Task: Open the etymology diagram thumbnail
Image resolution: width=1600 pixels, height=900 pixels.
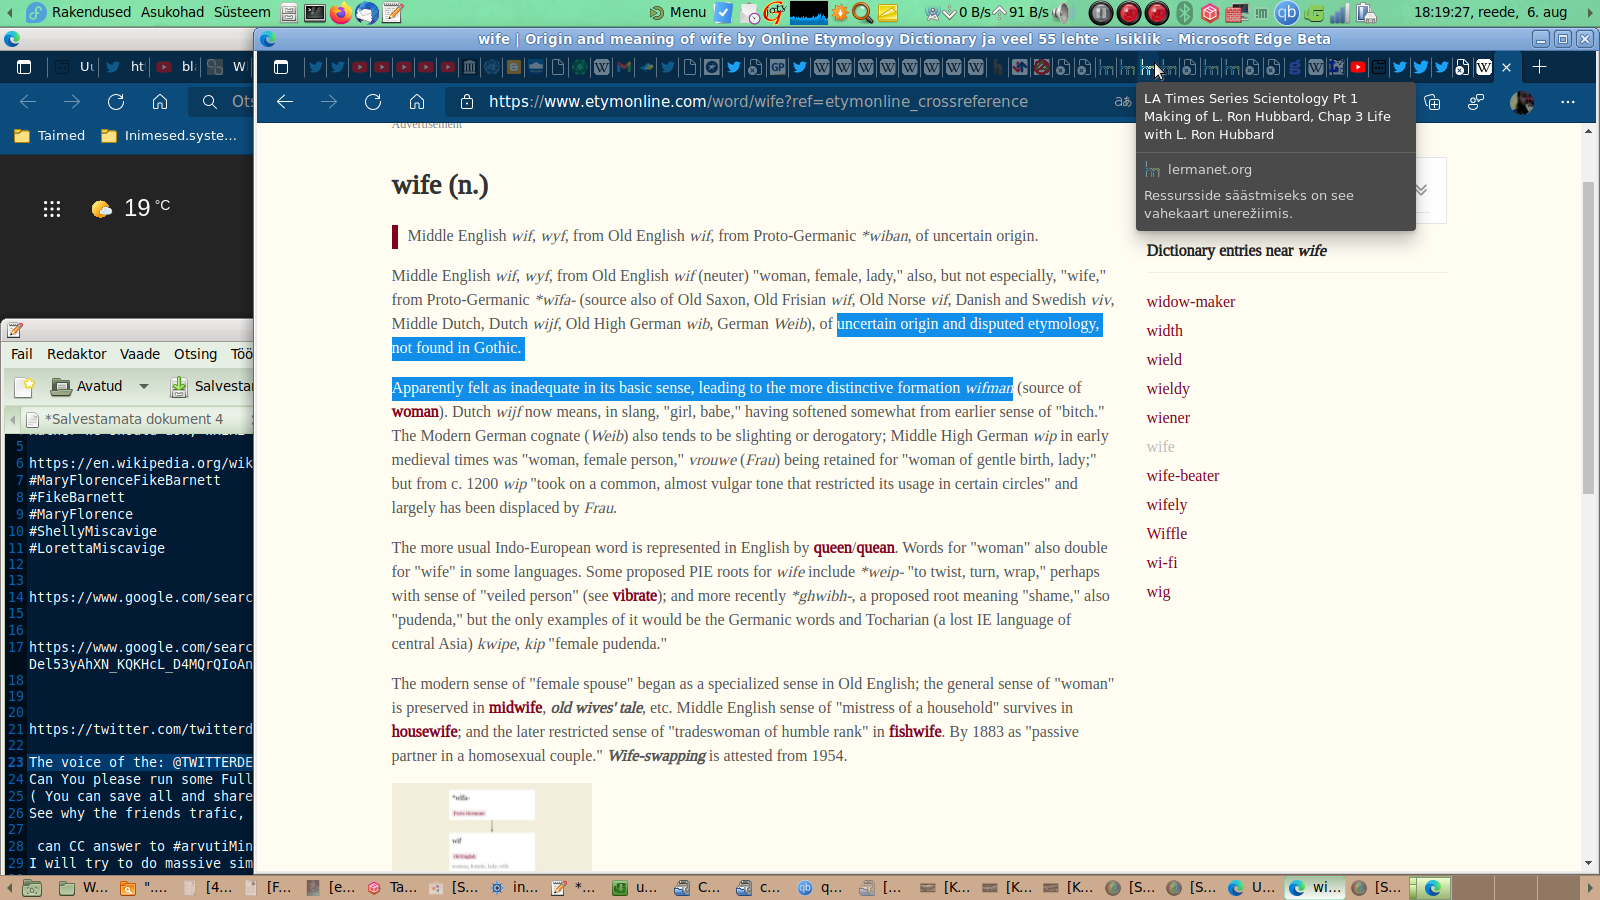Action: 492,827
